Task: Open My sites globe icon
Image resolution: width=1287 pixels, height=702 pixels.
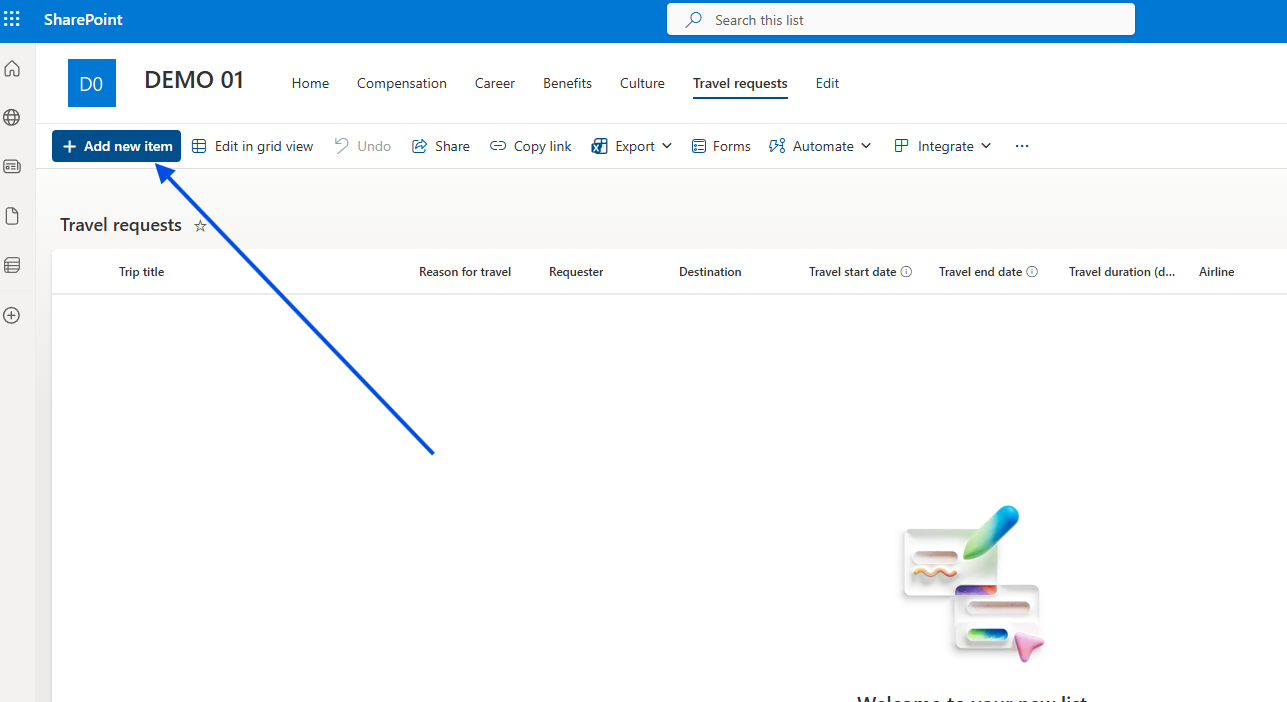Action: point(12,118)
